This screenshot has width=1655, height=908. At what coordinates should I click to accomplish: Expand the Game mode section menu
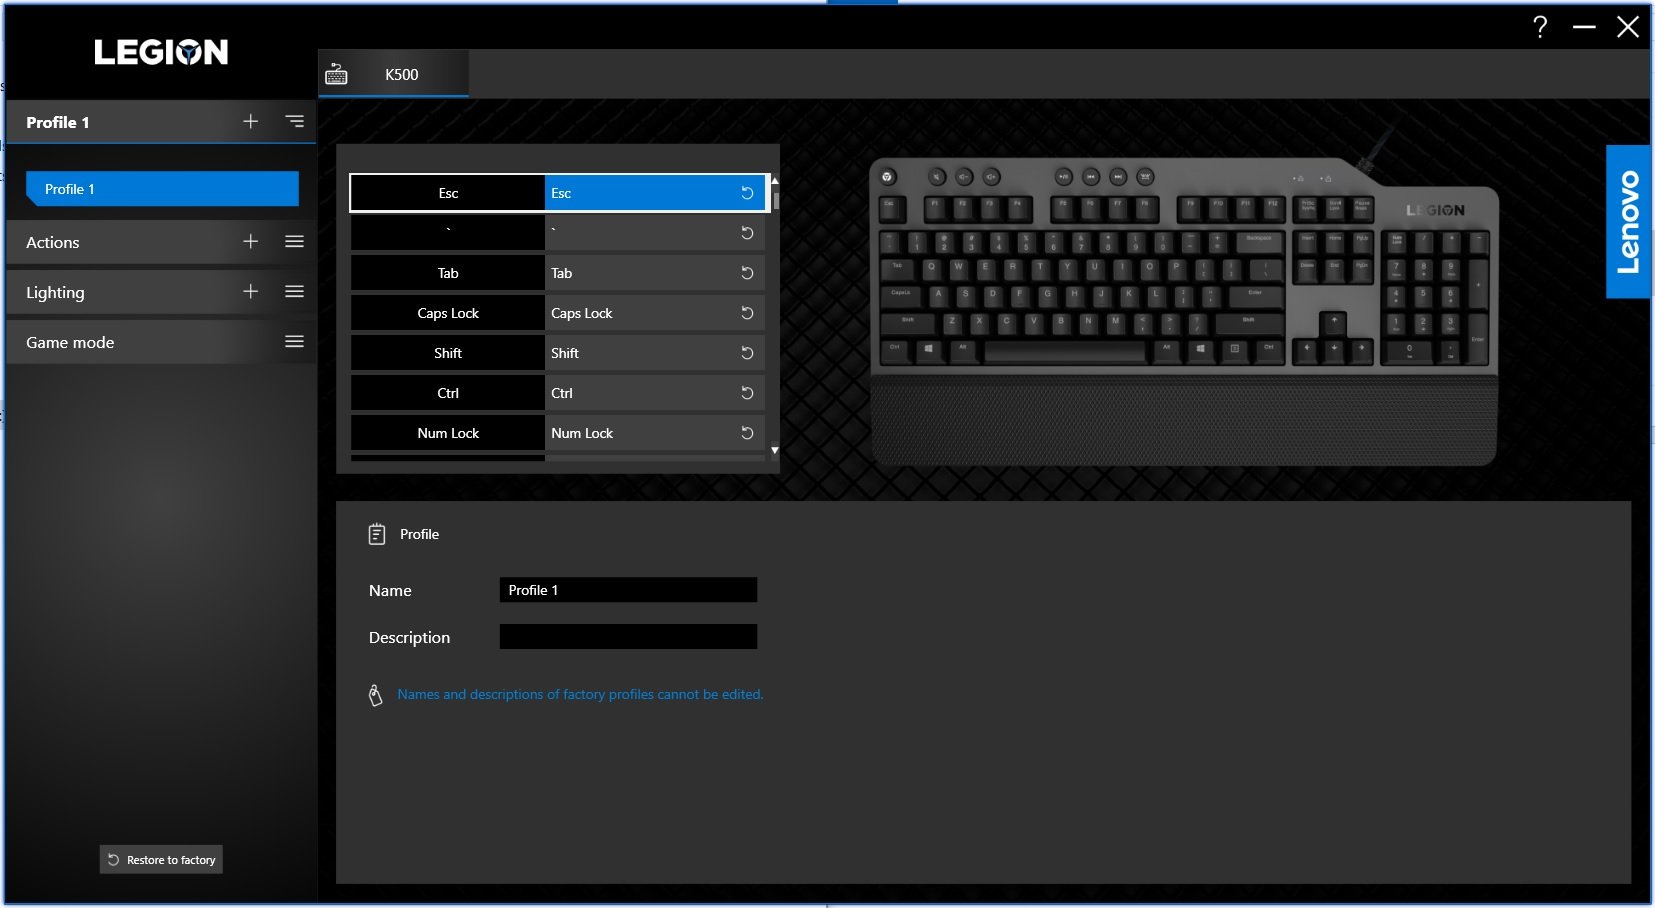294,341
